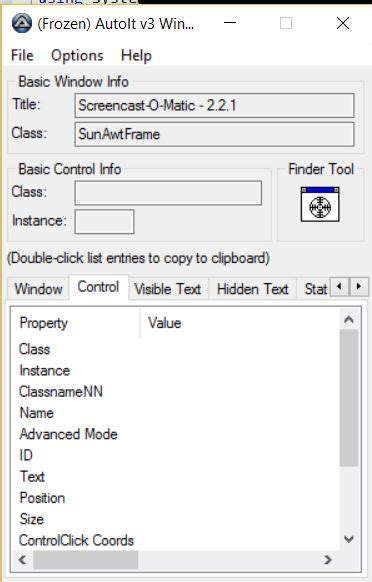Screen dimensions: 372x582
Task: Click the AutoIt logo in title bar
Action: 22,23
